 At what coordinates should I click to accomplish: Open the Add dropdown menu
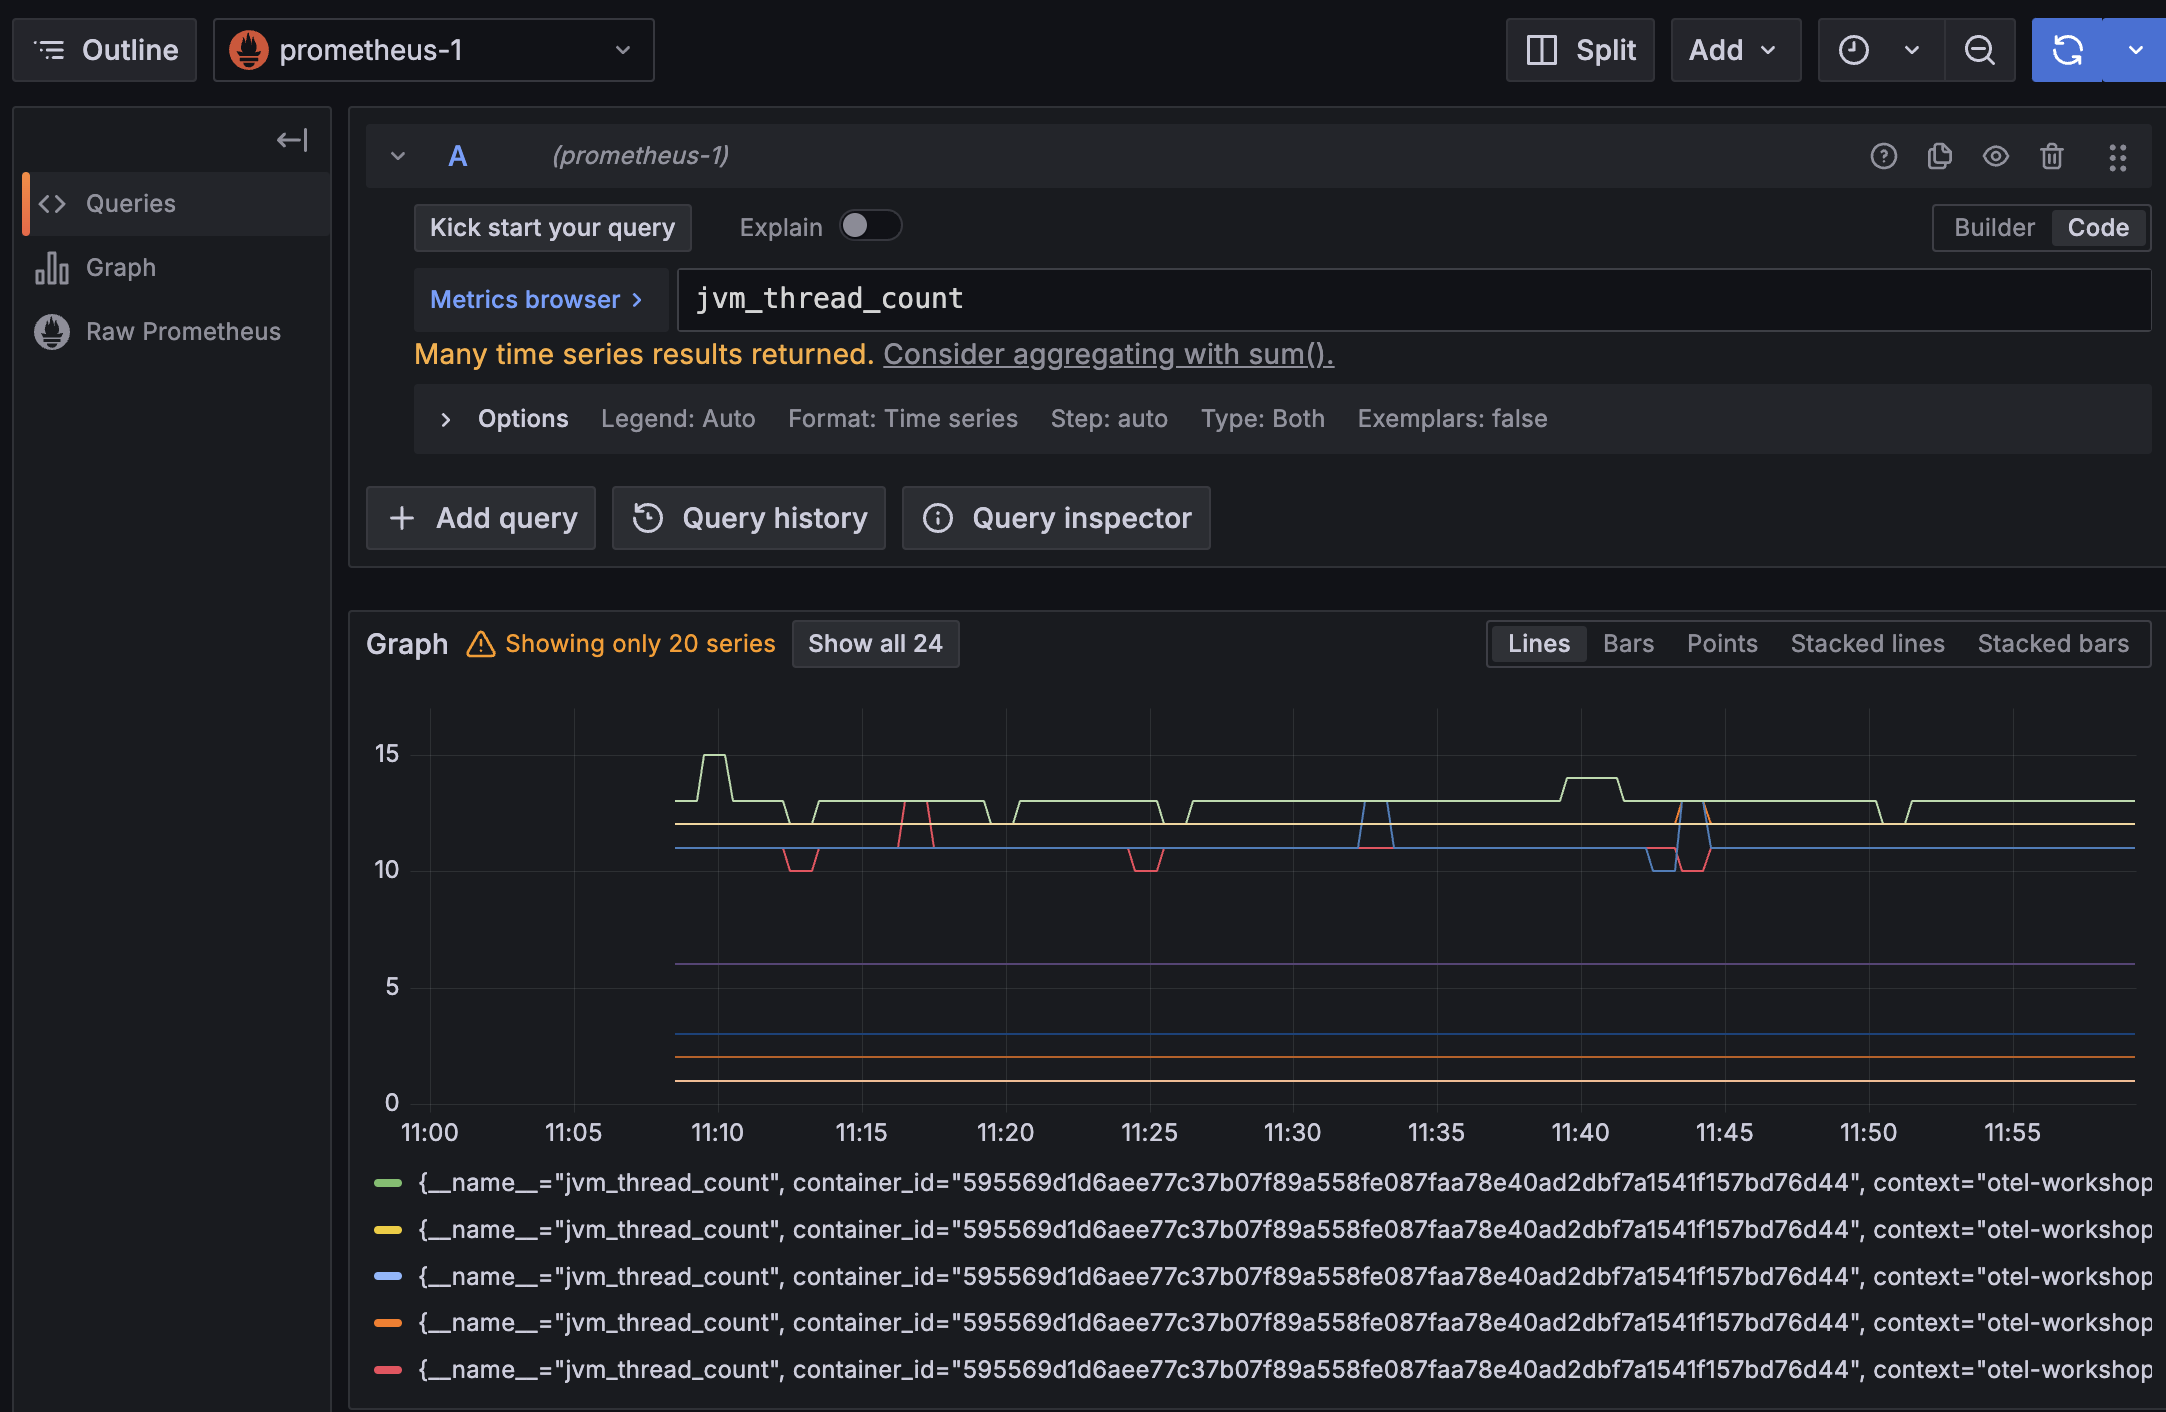1734,50
